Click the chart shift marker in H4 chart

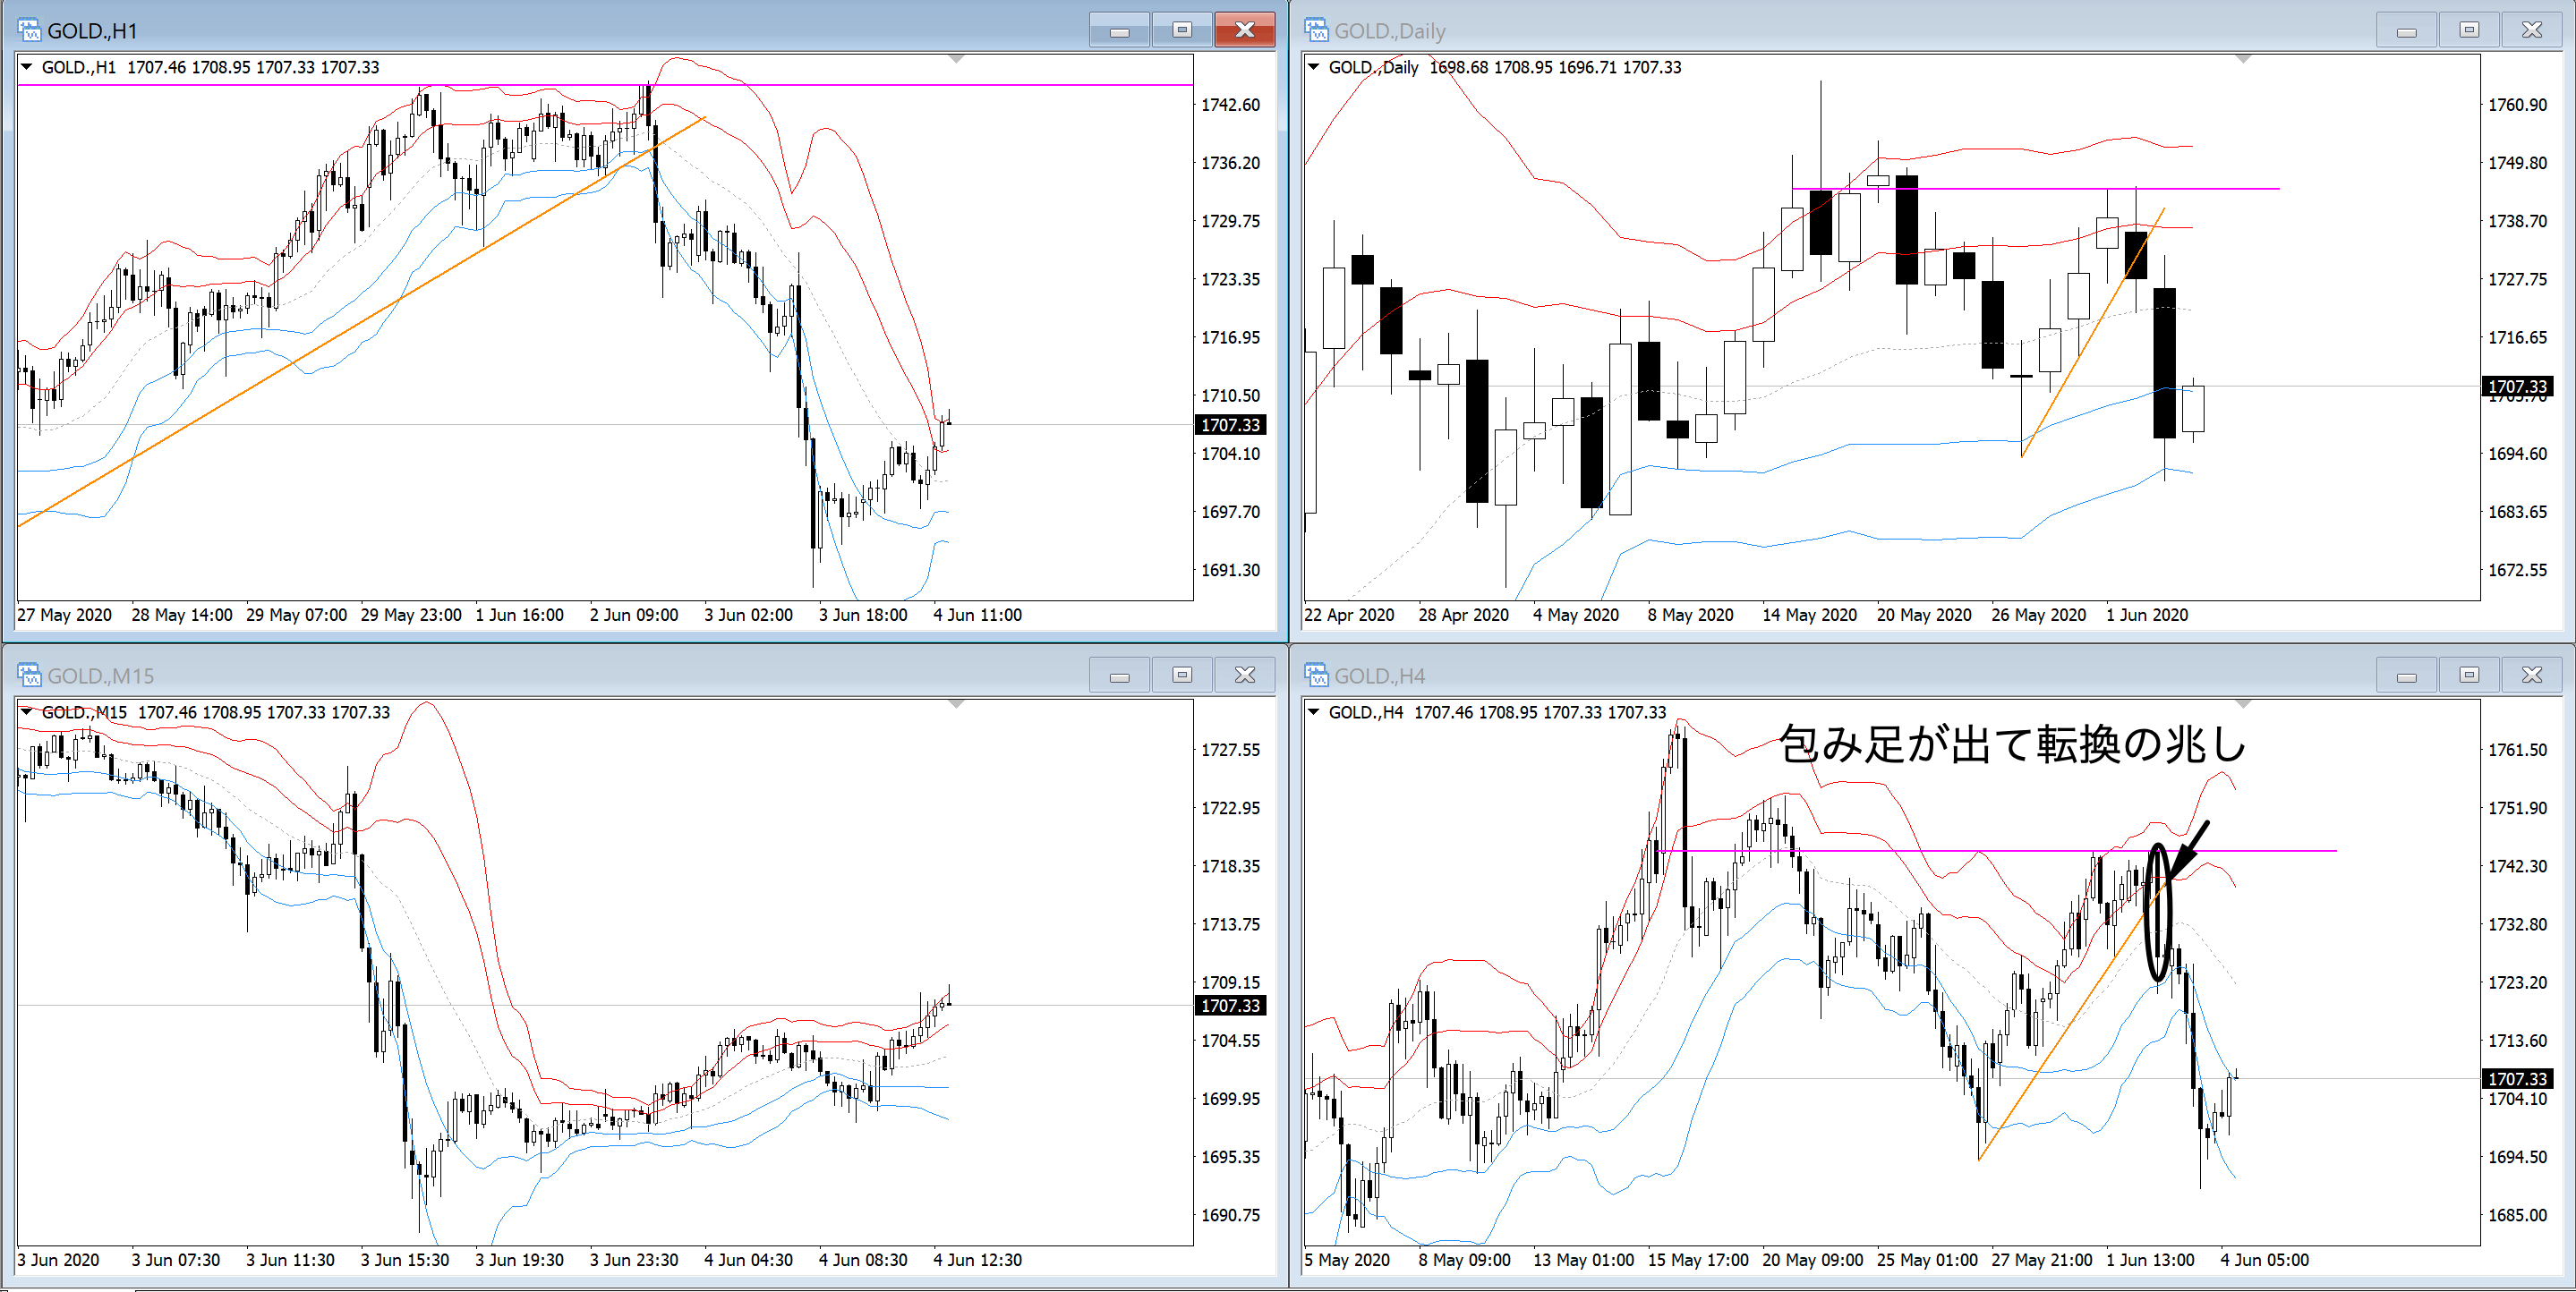(2243, 705)
